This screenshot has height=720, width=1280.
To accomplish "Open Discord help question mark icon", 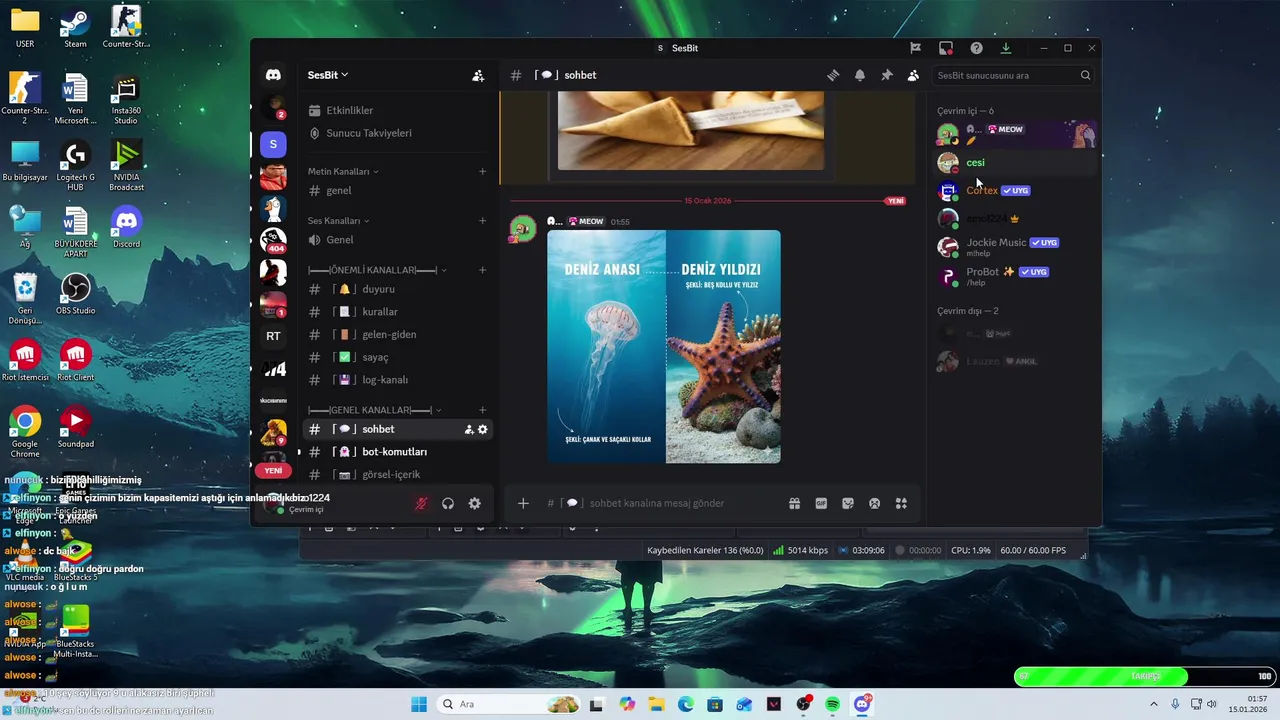I will 976,48.
